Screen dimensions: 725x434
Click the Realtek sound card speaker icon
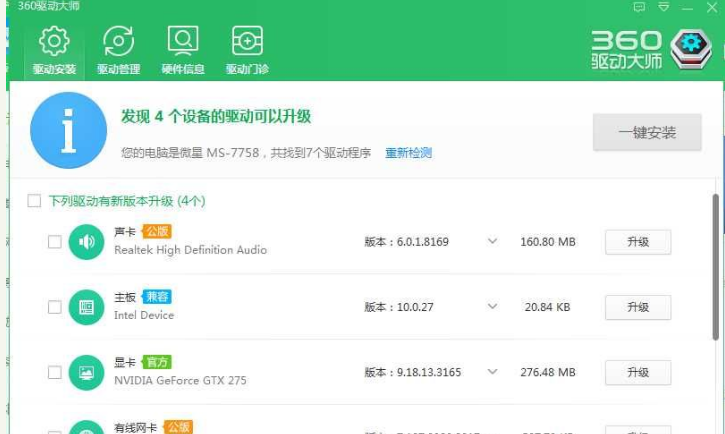86,242
